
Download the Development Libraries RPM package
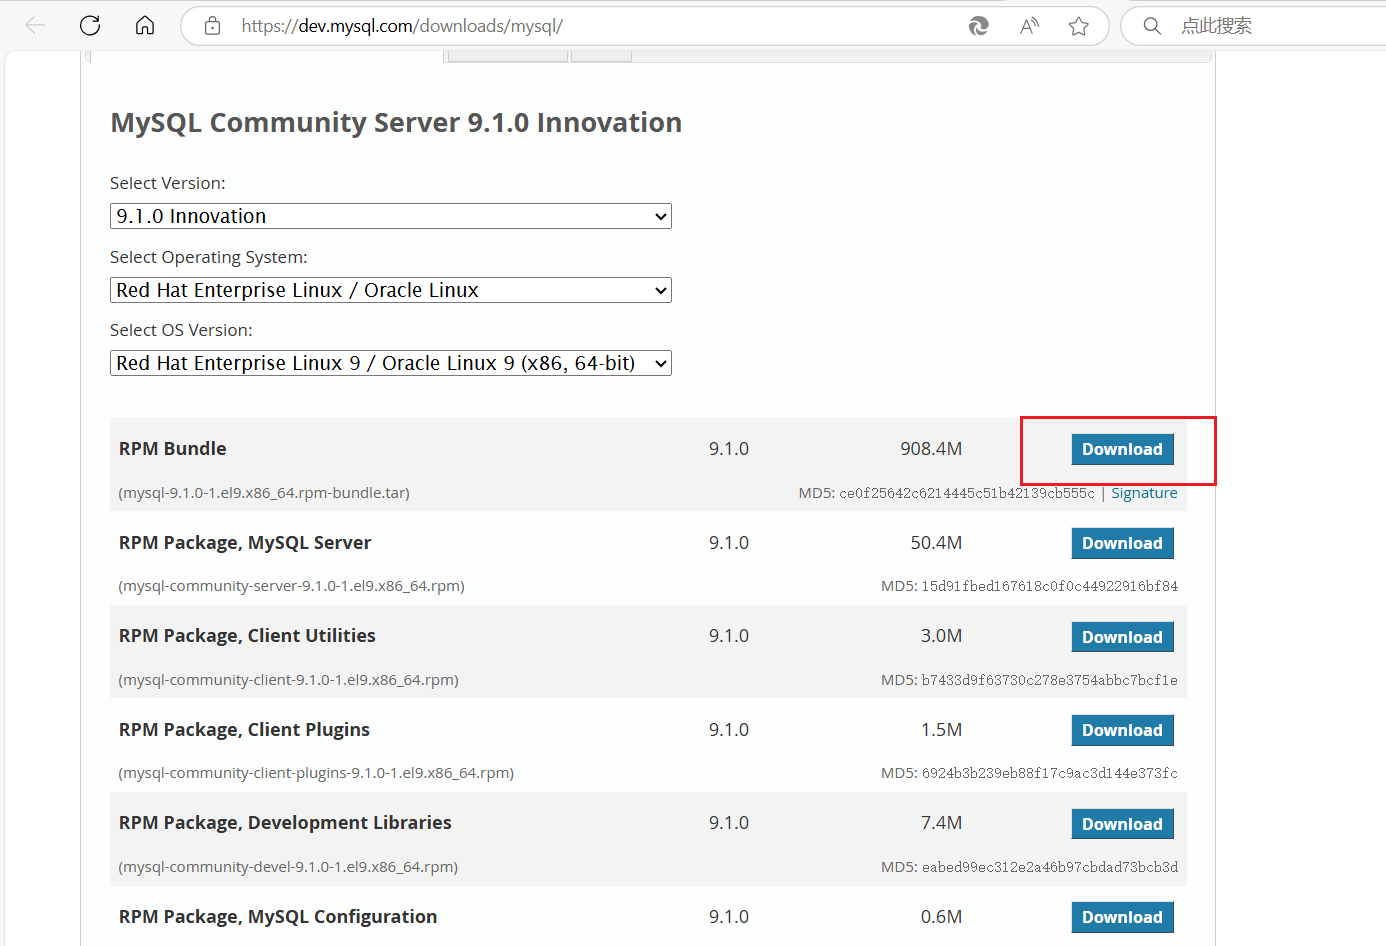(x=1122, y=824)
